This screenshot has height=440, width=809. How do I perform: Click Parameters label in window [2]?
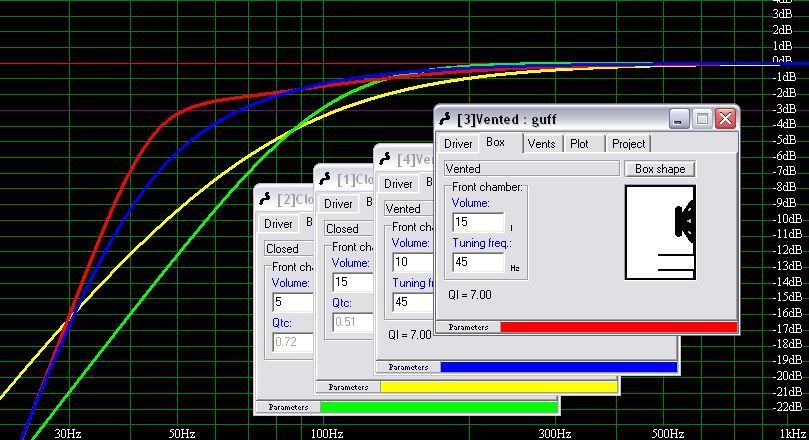[288, 407]
